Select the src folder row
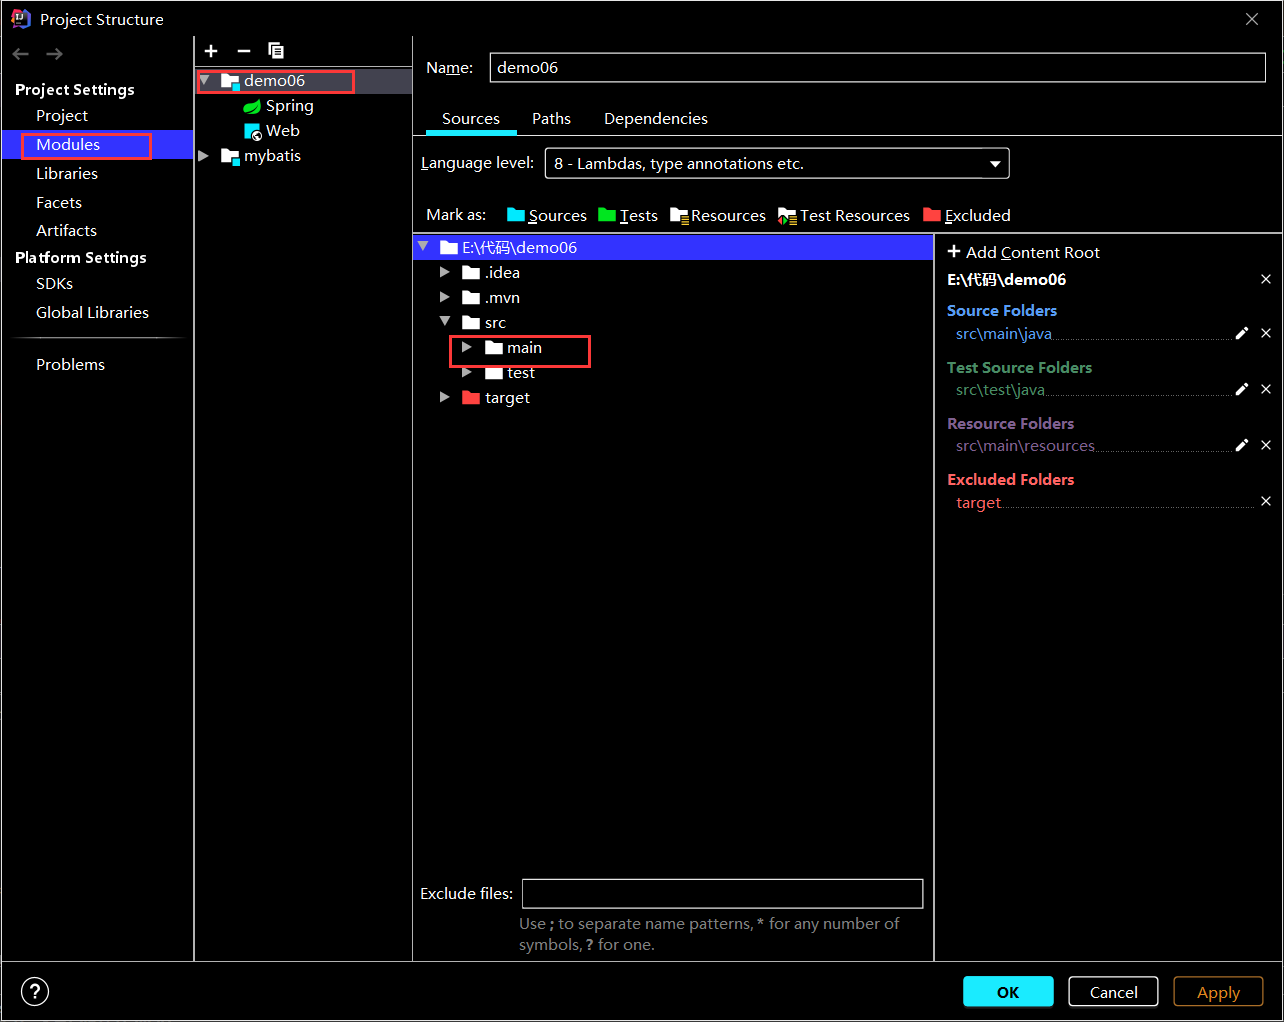This screenshot has height=1022, width=1284. (673, 322)
